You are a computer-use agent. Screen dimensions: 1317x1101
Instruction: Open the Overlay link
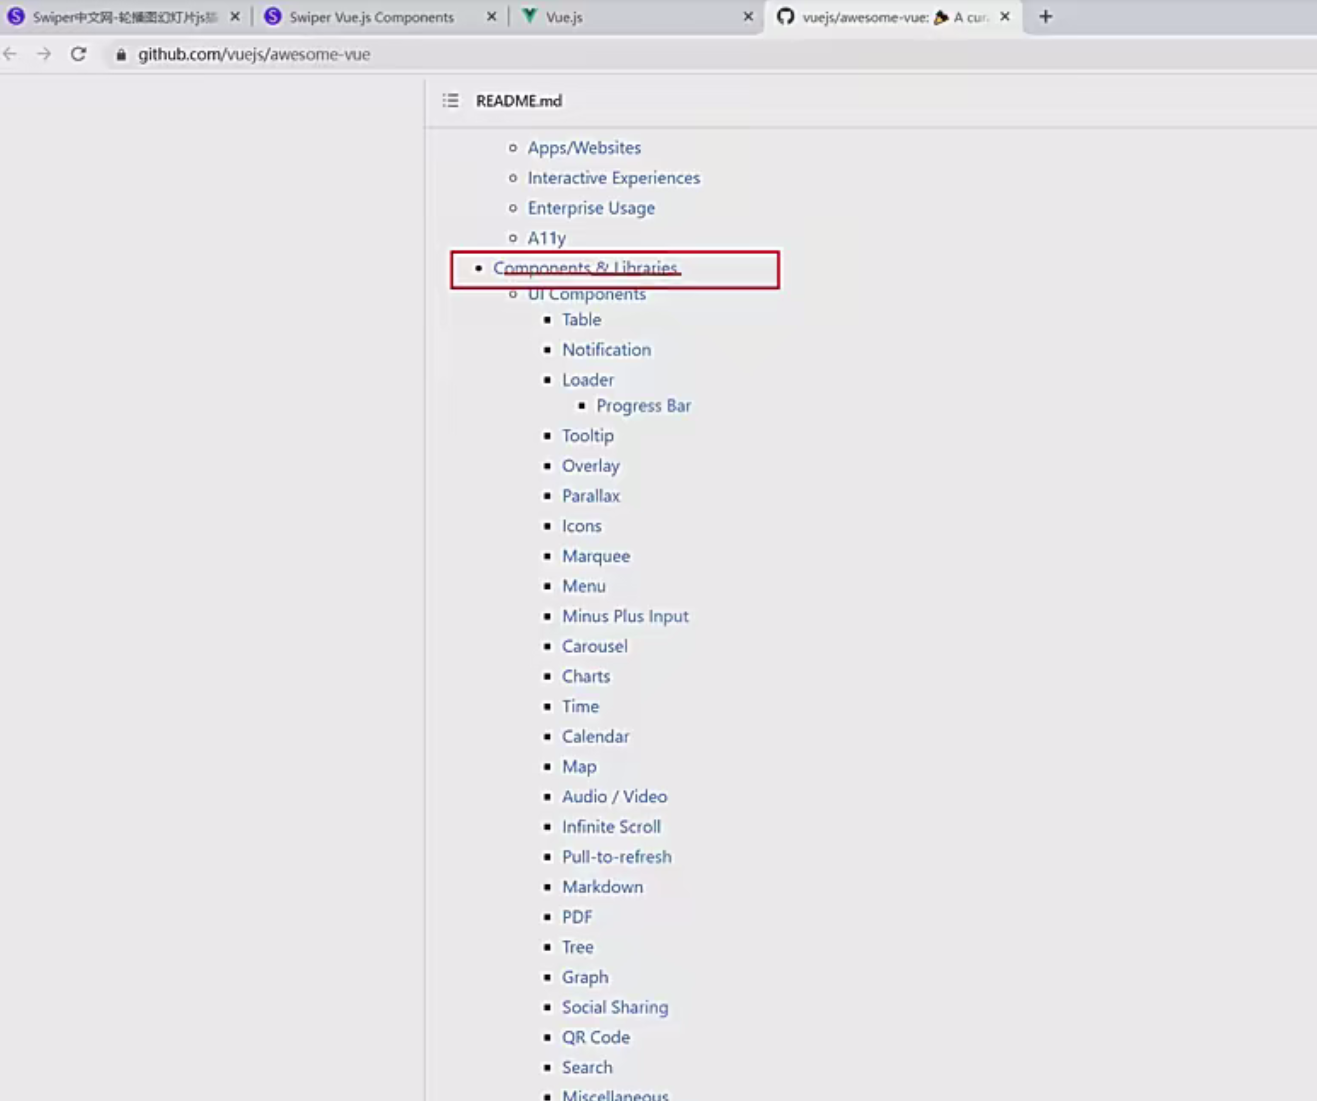pos(591,465)
